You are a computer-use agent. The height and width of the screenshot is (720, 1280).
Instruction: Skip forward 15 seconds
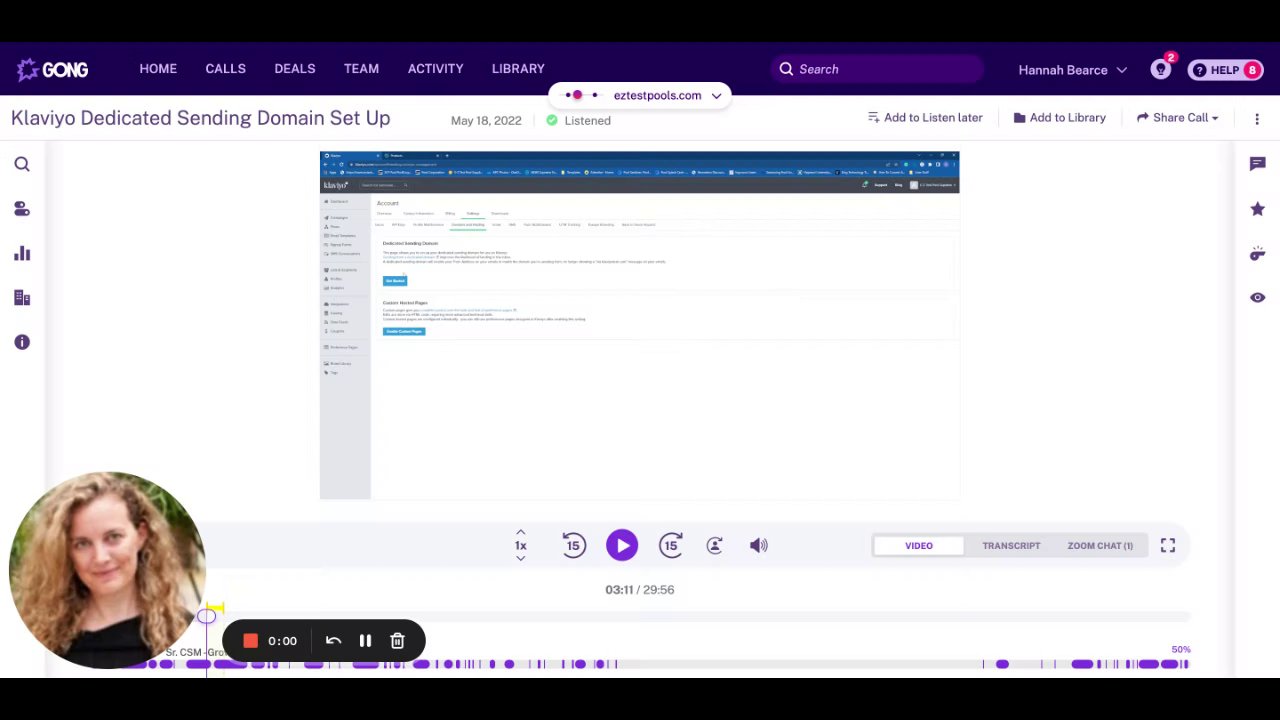tap(670, 545)
